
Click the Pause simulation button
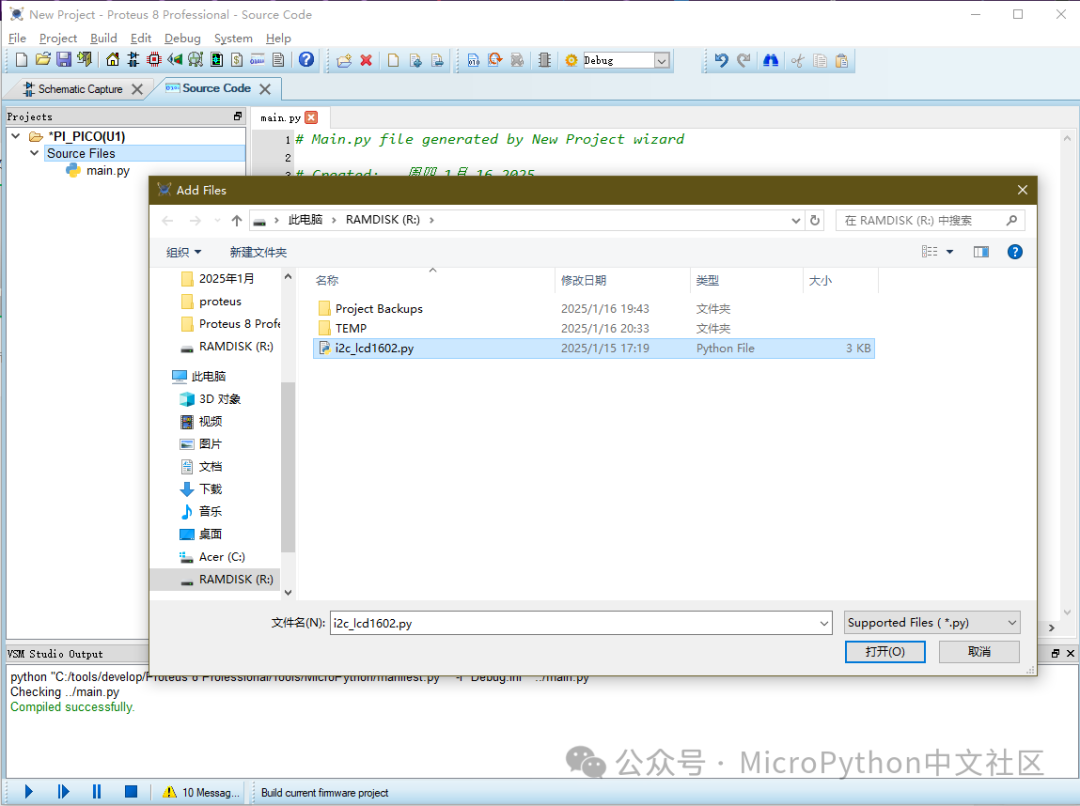tap(96, 792)
